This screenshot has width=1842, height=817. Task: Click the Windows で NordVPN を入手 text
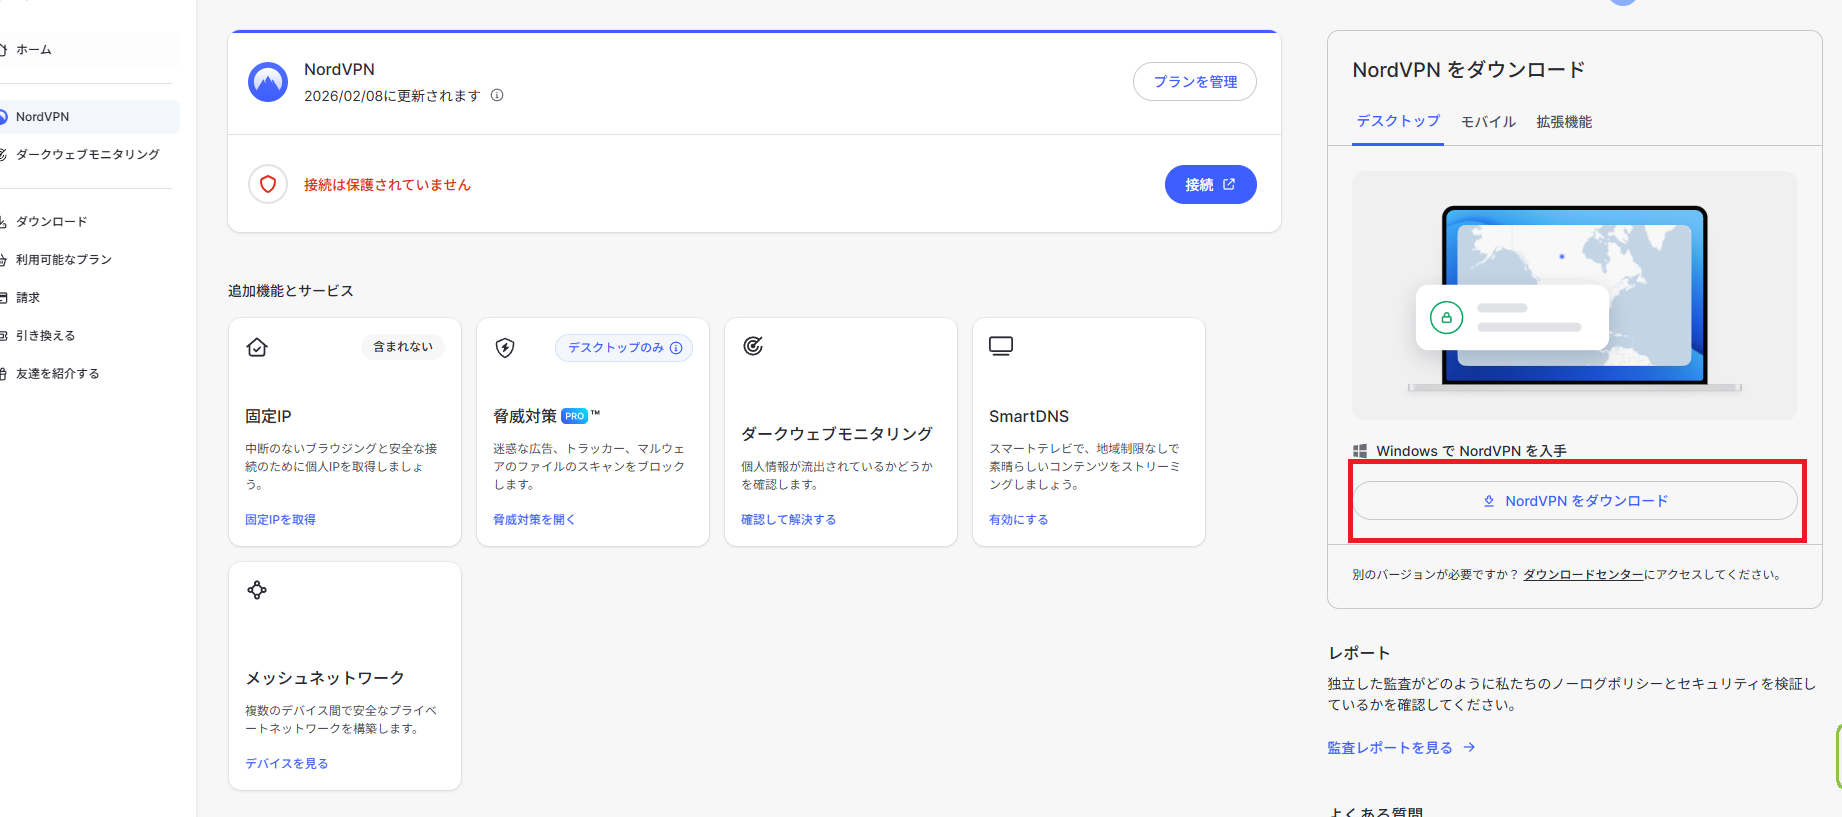coord(1471,451)
